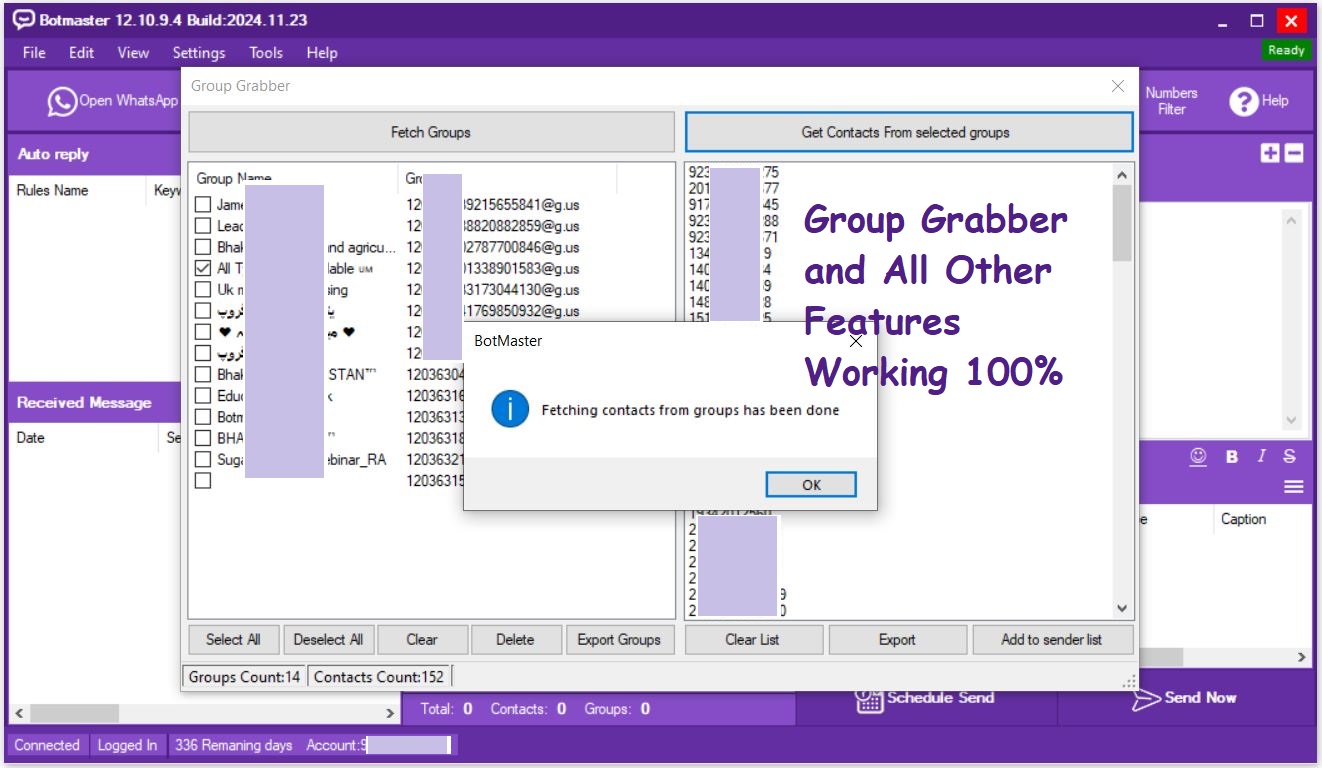The height and width of the screenshot is (768, 1322).
Task: Click the Clear button under groups list
Action: point(422,640)
